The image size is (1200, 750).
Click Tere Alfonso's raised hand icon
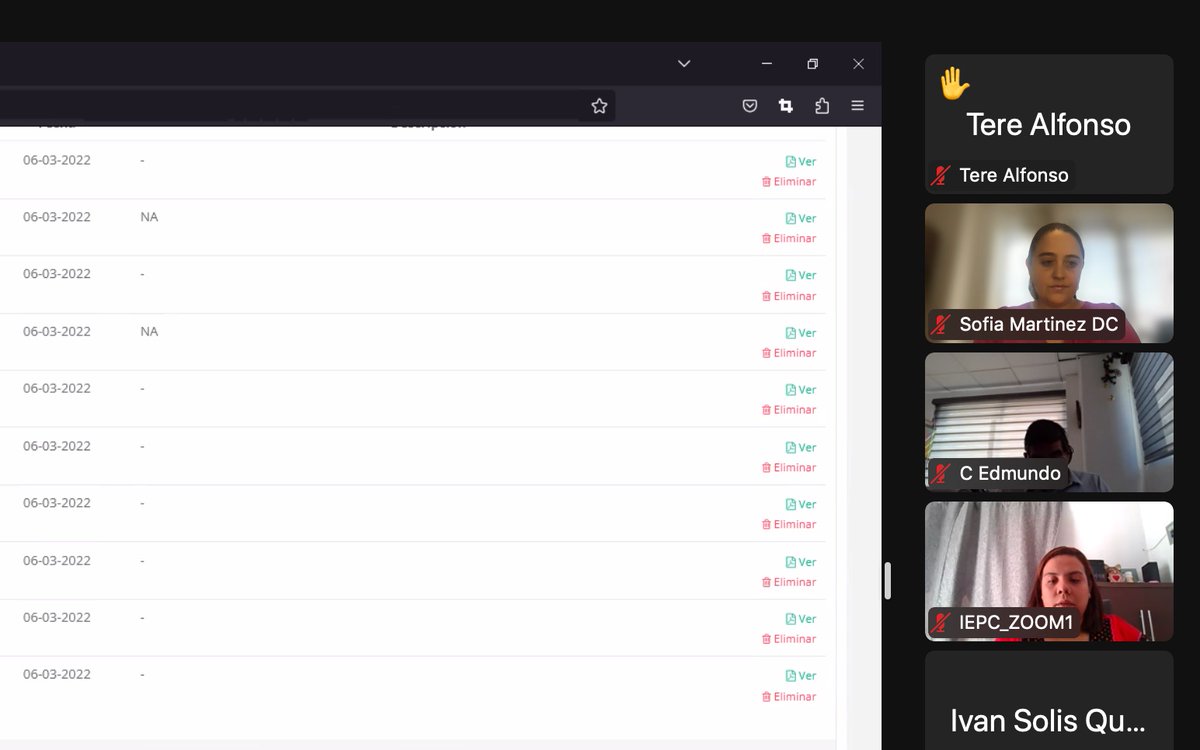click(954, 83)
